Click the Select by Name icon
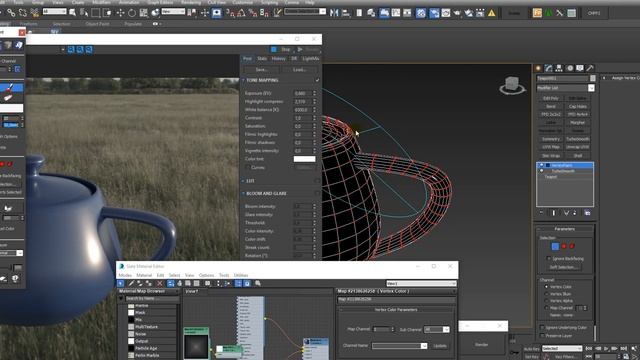The height and width of the screenshot is (360, 640). (84, 13)
